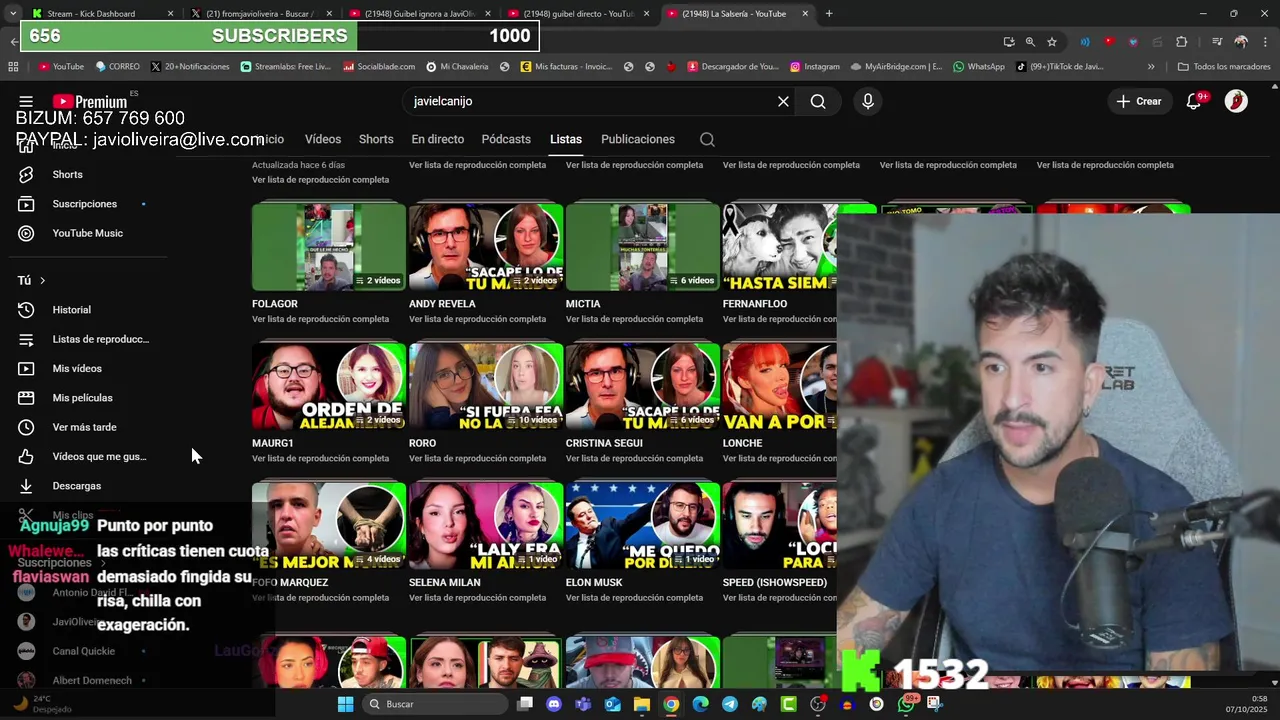Start voice search with microphone icon
The height and width of the screenshot is (720, 1280).
tap(868, 101)
